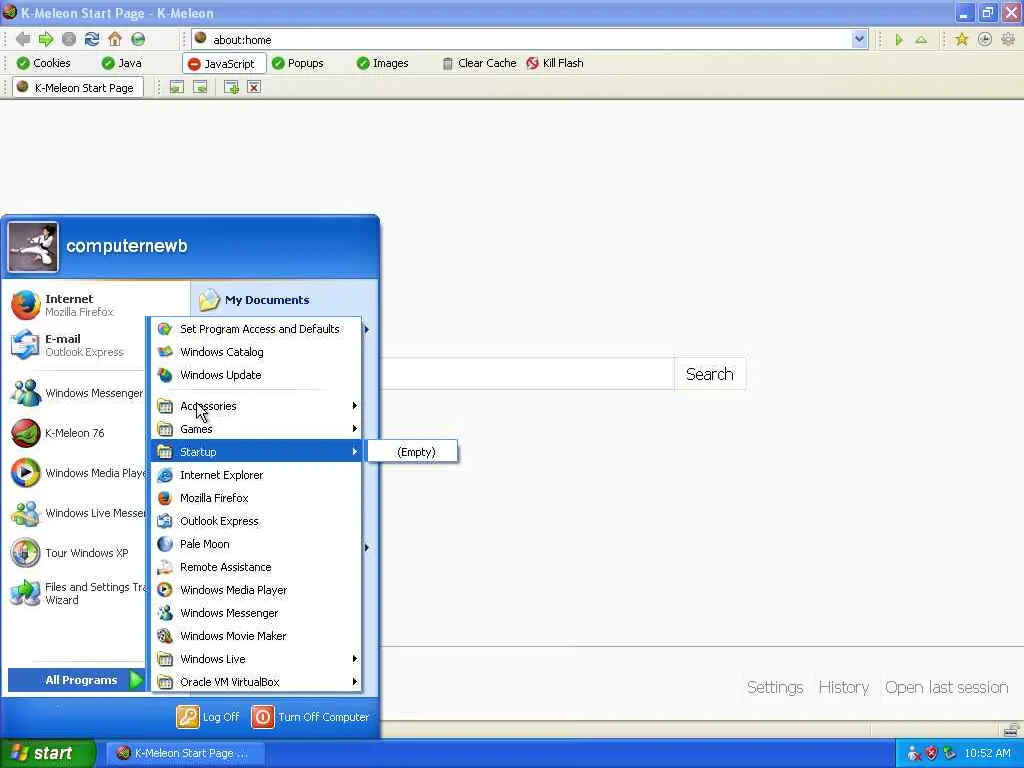This screenshot has width=1024, height=768.
Task: Click the system tray clock showing 10:52 AM
Action: [x=987, y=754]
